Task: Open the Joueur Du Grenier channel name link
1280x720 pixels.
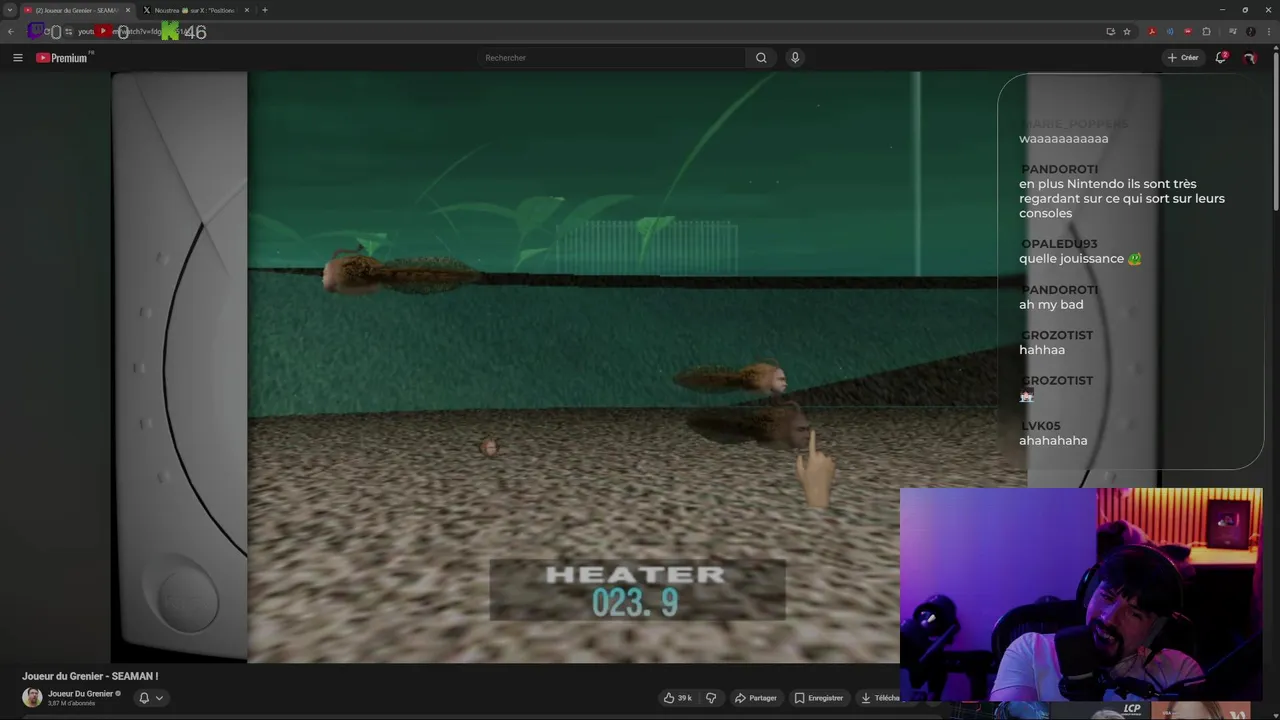Action: [80, 694]
